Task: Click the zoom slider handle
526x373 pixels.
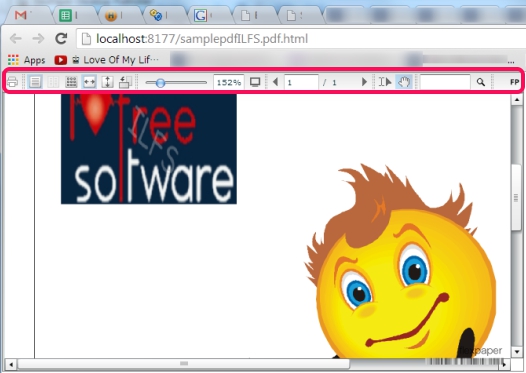Action: 160,83
